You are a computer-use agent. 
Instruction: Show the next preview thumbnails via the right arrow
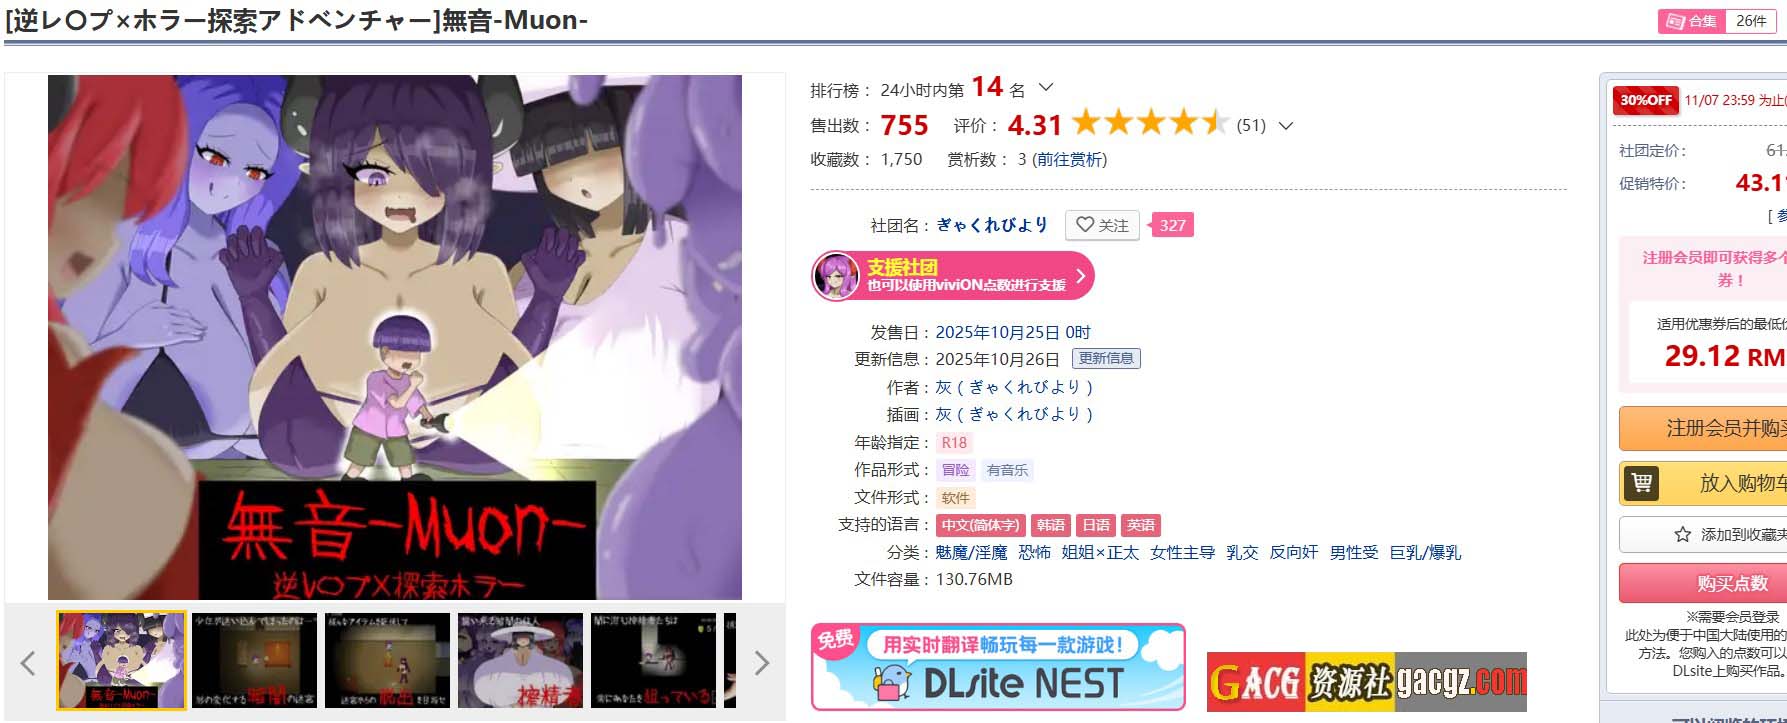[761, 662]
